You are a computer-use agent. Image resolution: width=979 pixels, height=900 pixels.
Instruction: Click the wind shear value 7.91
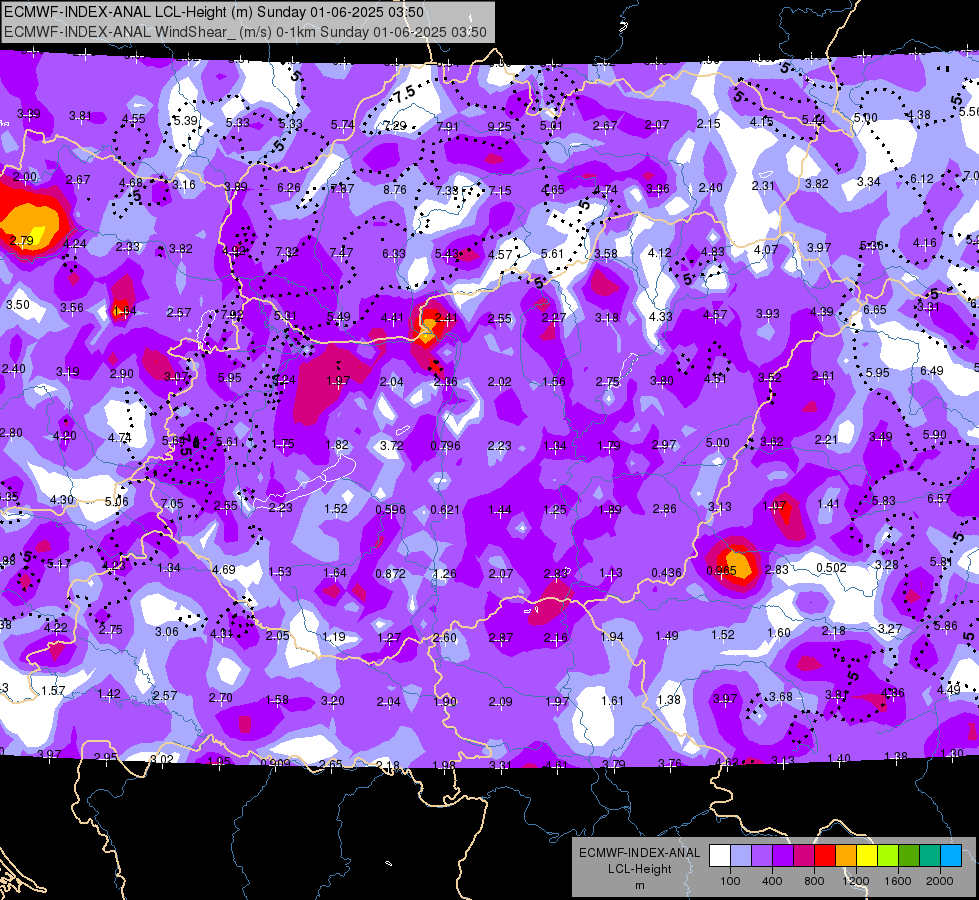click(447, 126)
